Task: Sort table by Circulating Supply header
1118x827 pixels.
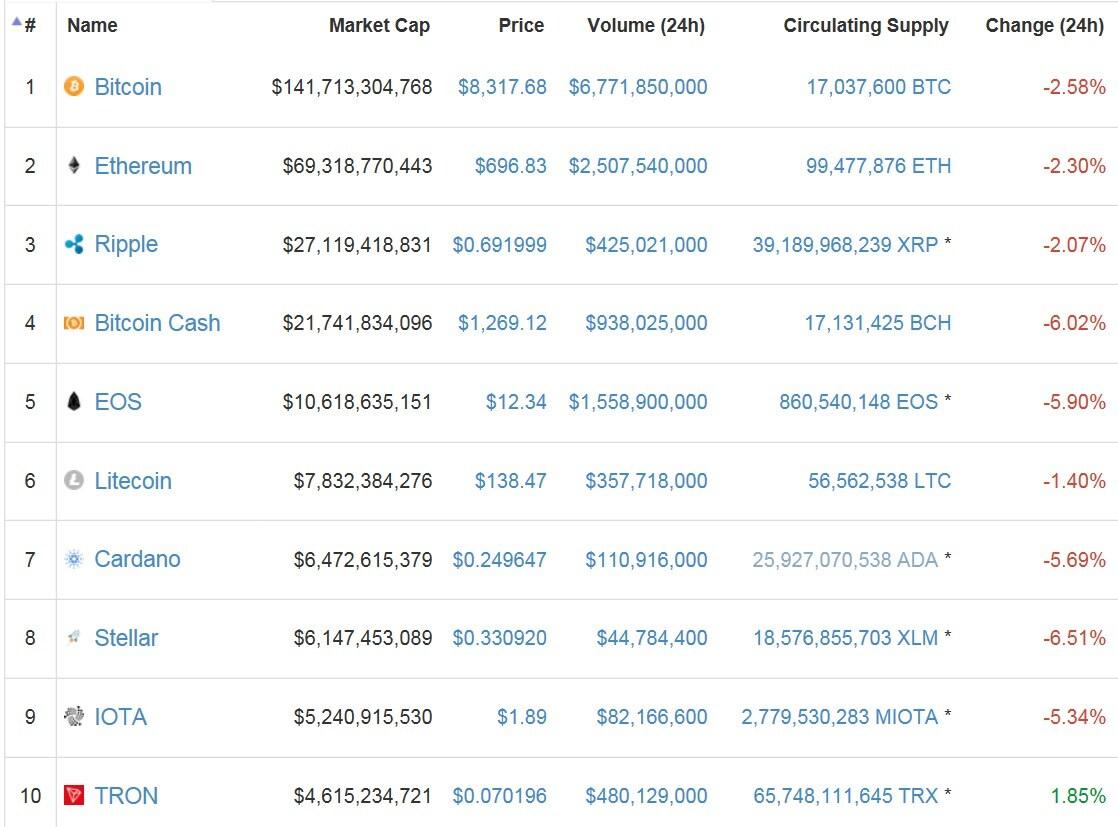Action: (866, 26)
